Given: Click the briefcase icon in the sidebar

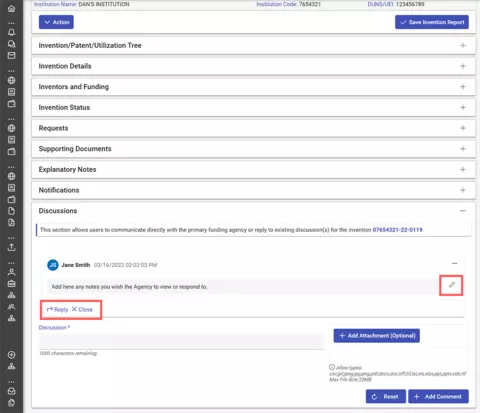Looking at the screenshot, I should pos(11,284).
